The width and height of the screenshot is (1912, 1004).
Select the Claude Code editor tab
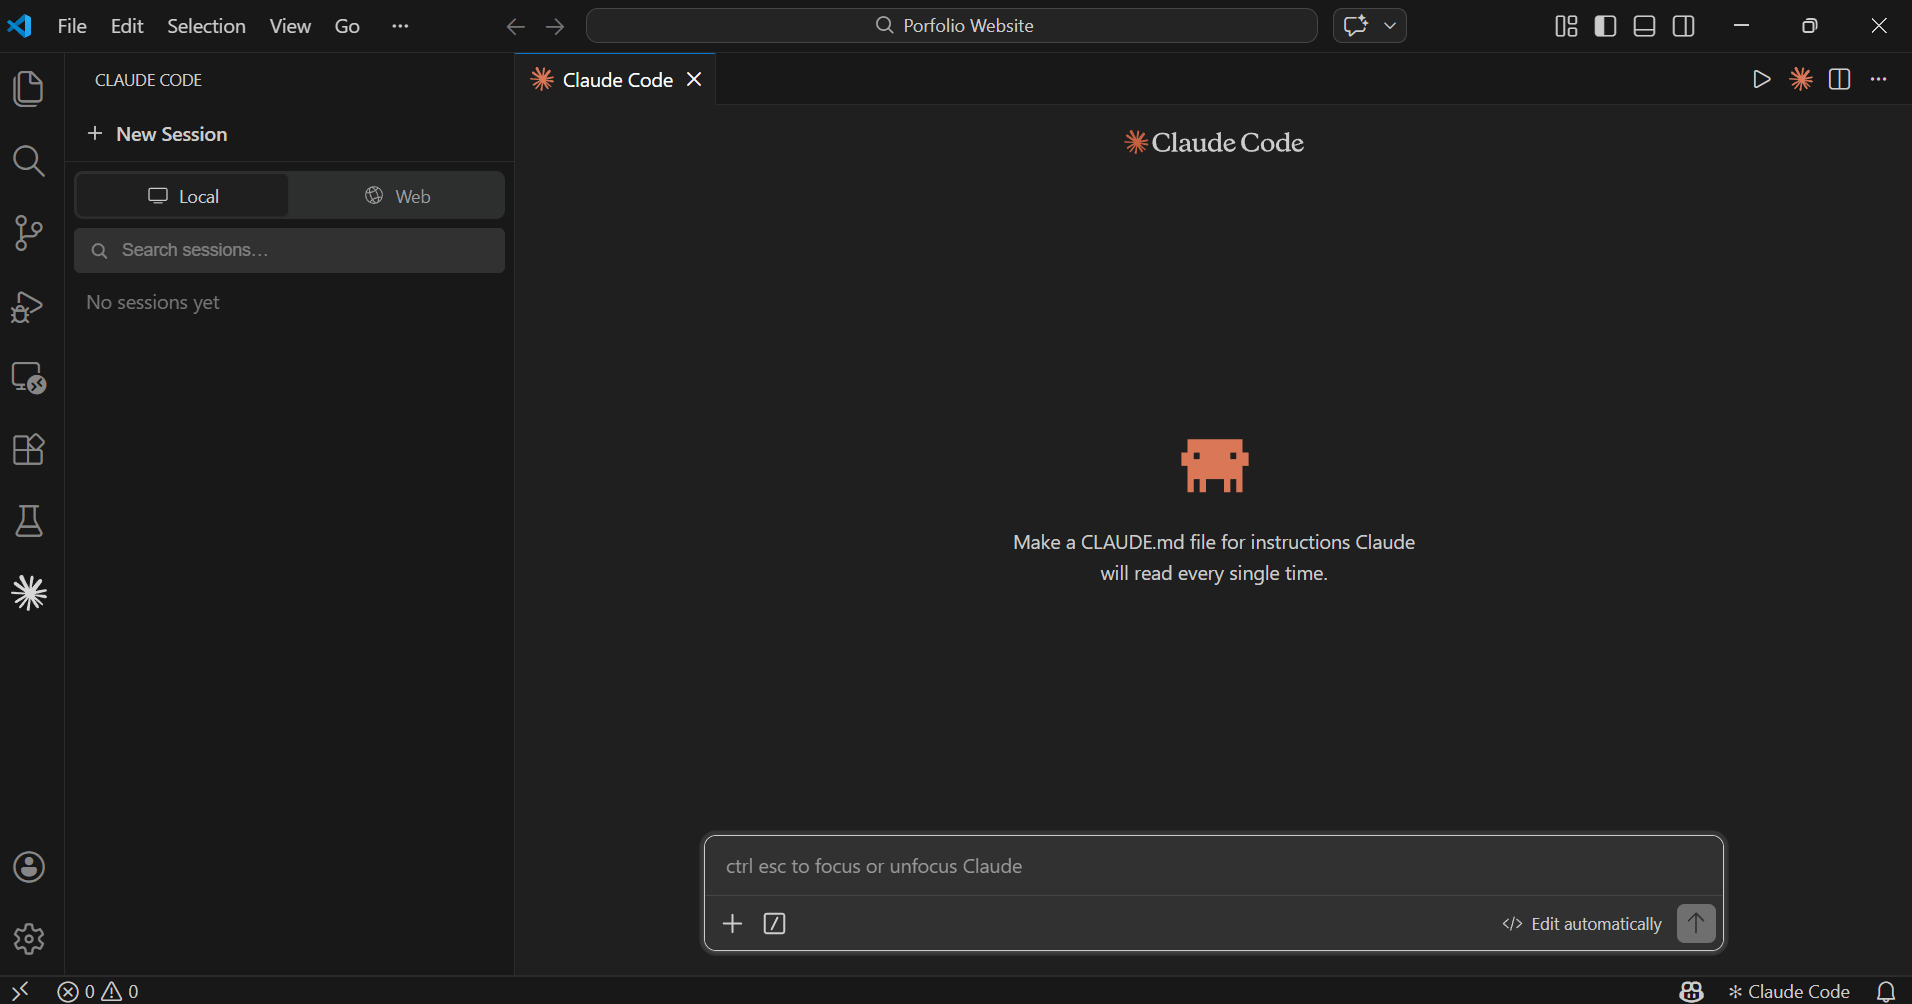point(617,80)
